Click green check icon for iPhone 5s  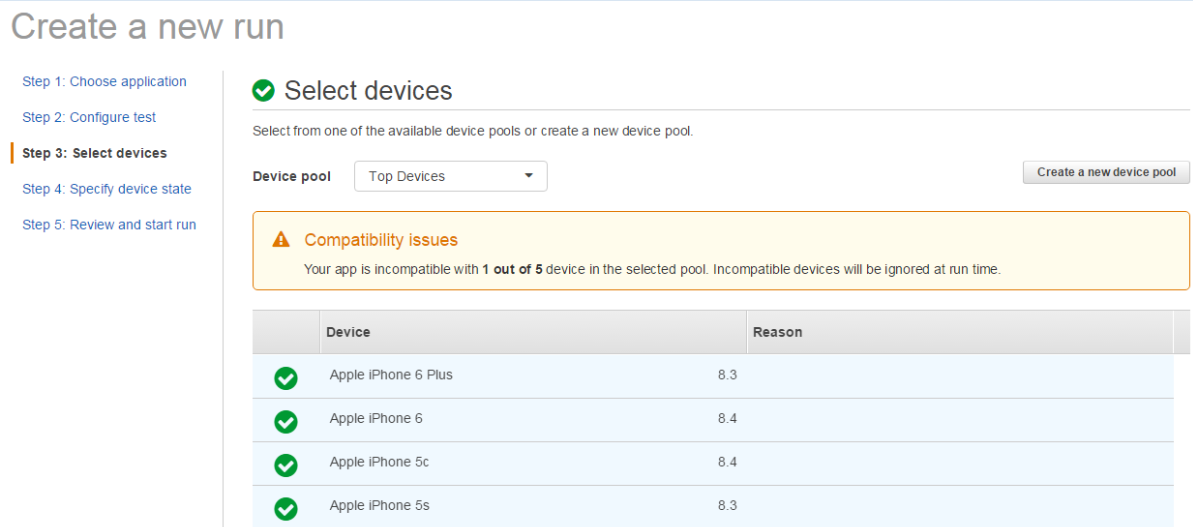(286, 507)
